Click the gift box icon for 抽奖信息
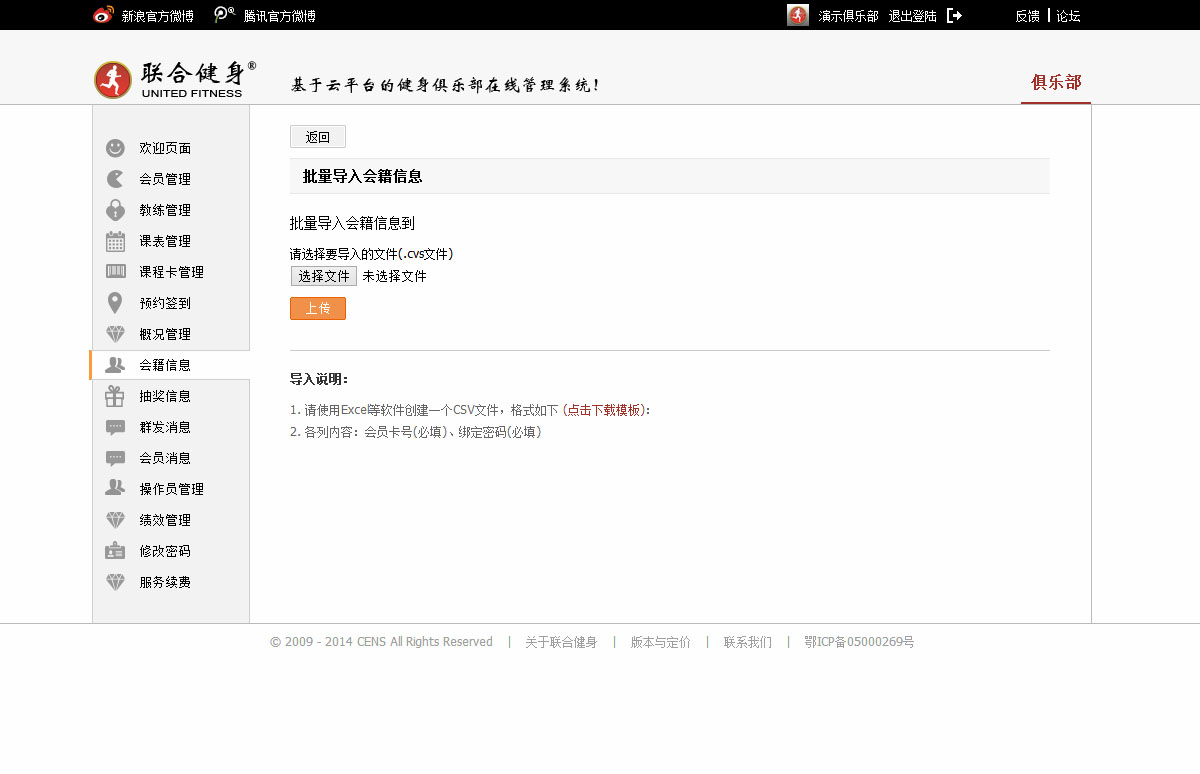The width and height of the screenshot is (1200, 774). coord(116,396)
